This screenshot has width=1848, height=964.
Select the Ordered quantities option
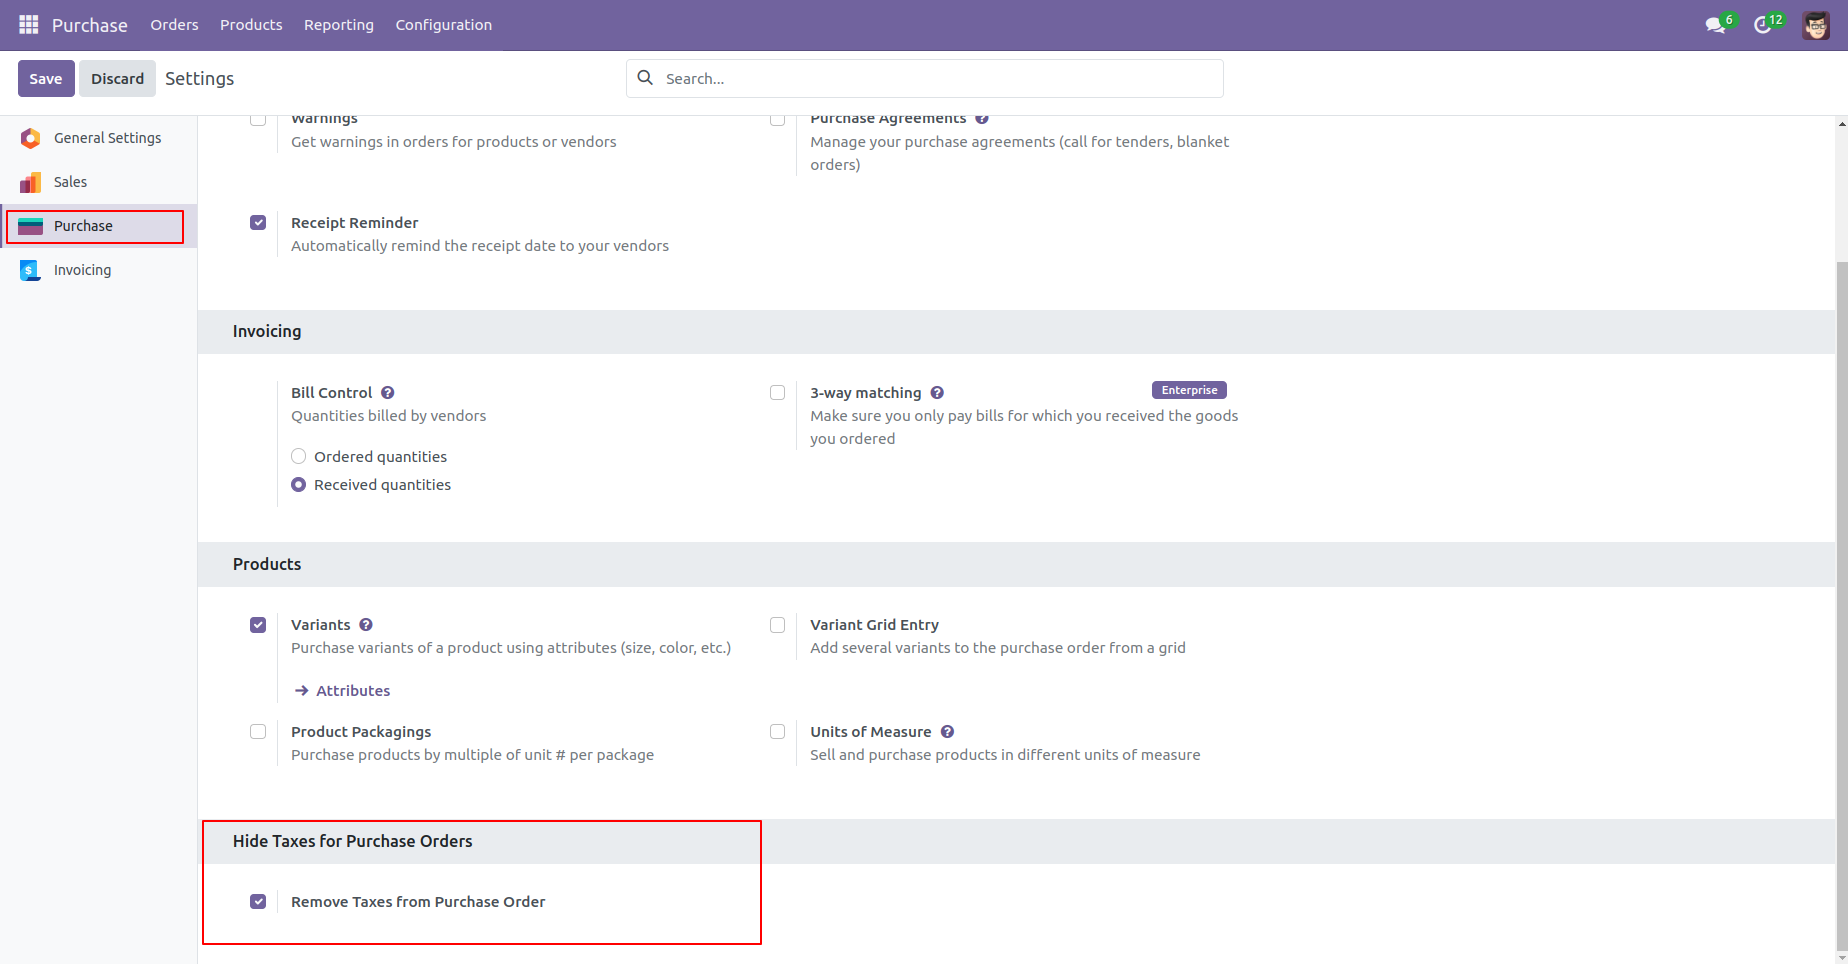(298, 456)
